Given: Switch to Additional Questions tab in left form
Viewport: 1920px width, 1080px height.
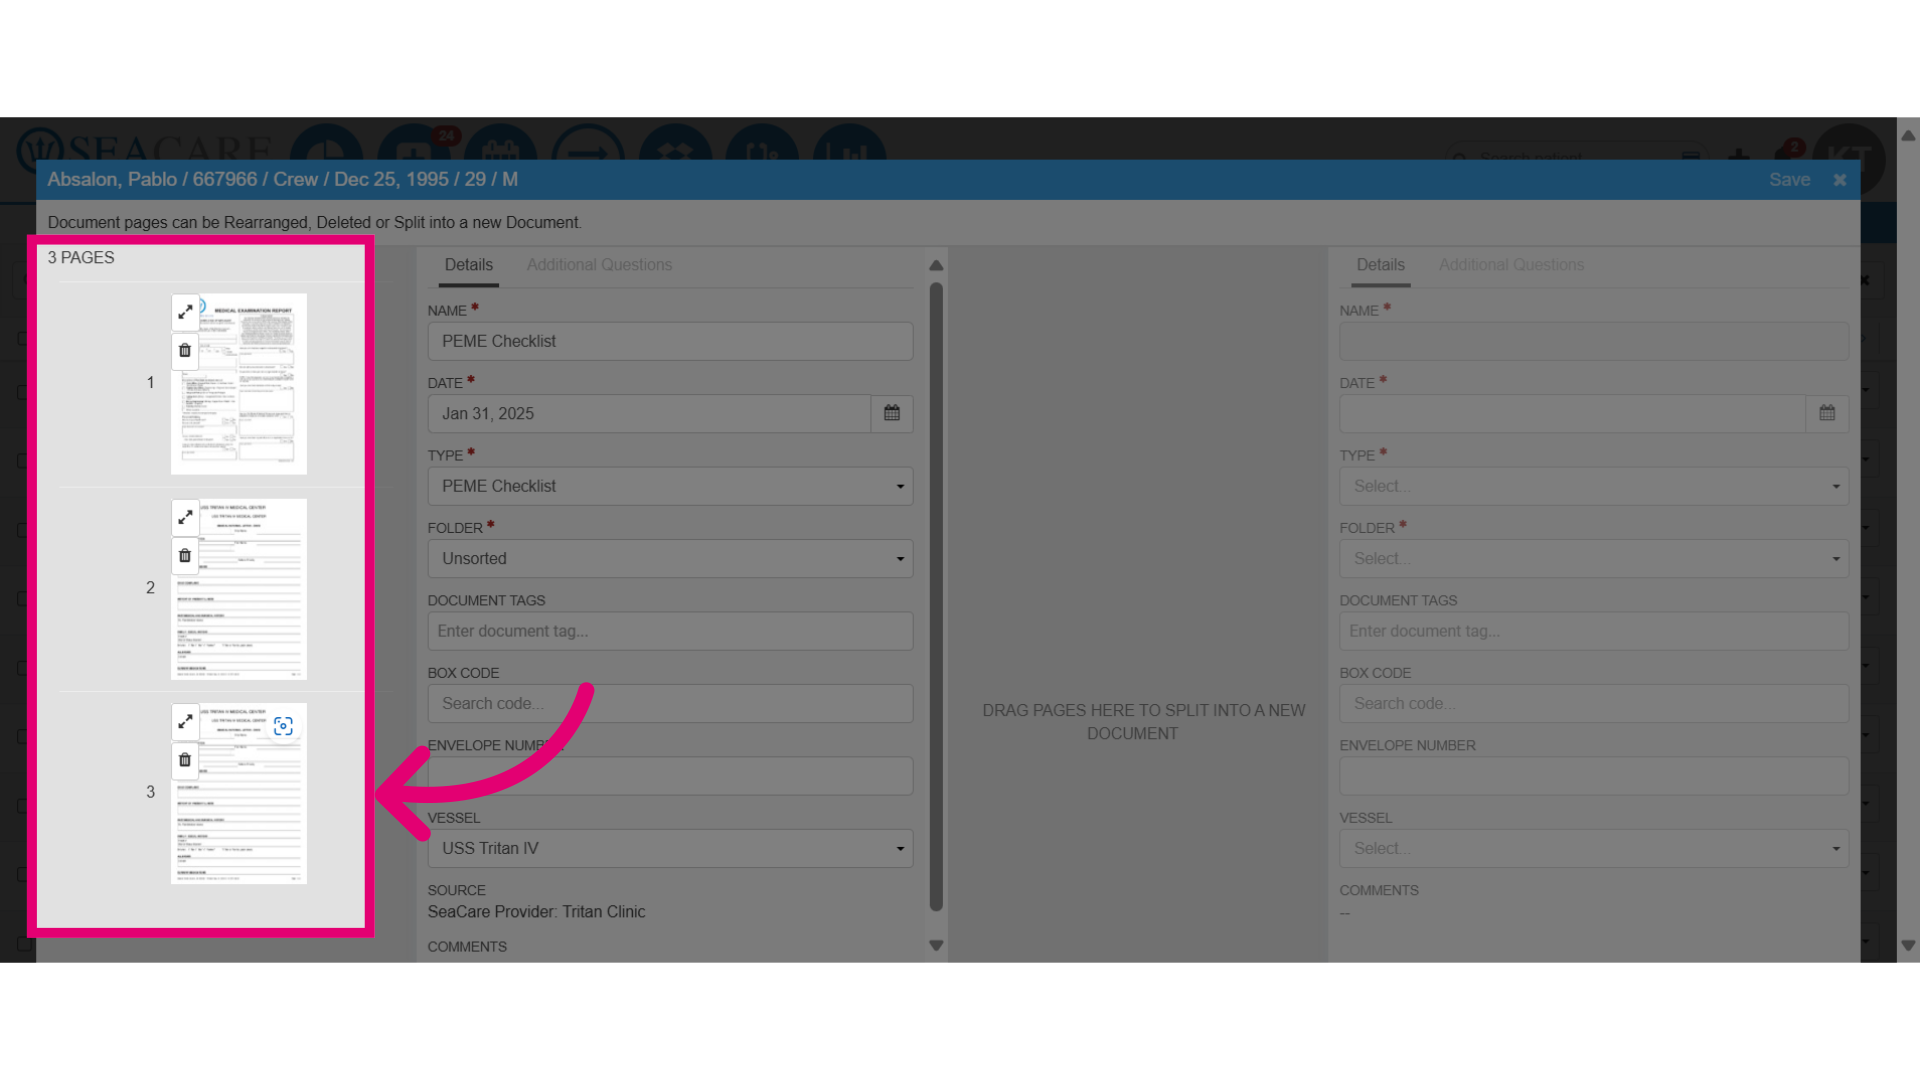Looking at the screenshot, I should coord(599,265).
